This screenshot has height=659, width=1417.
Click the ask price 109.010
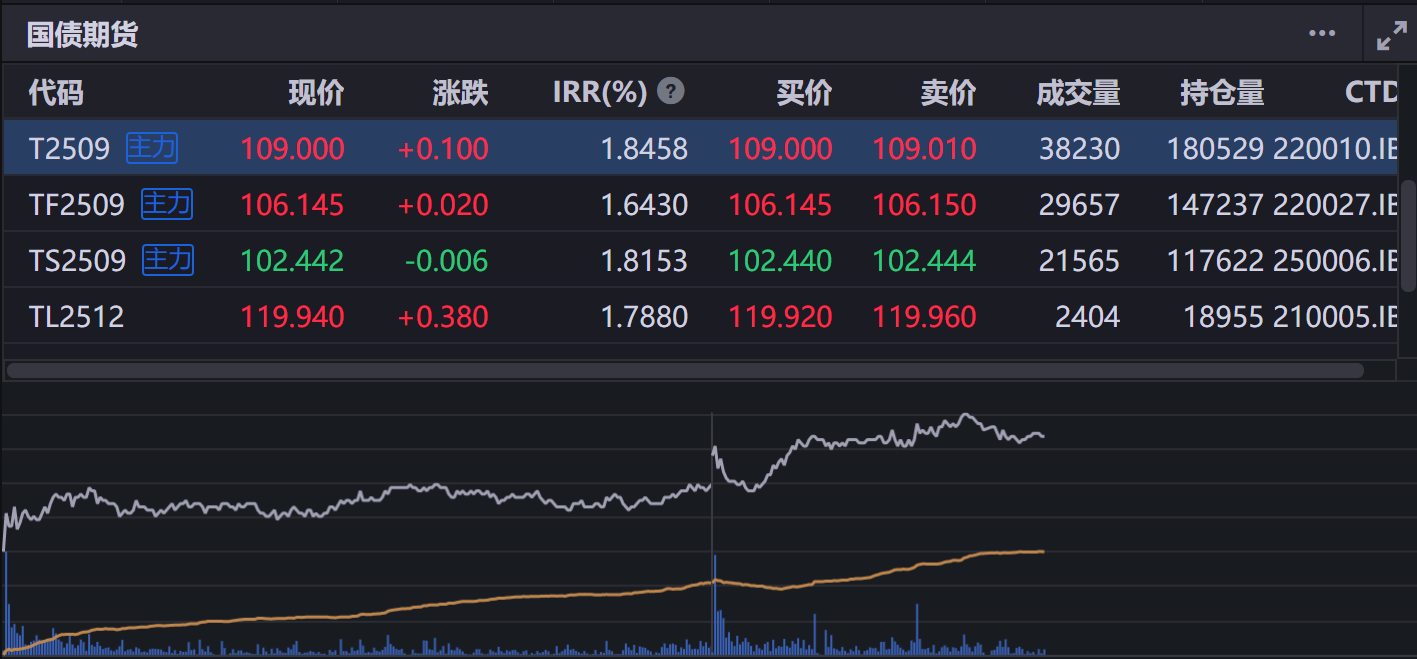(x=925, y=150)
